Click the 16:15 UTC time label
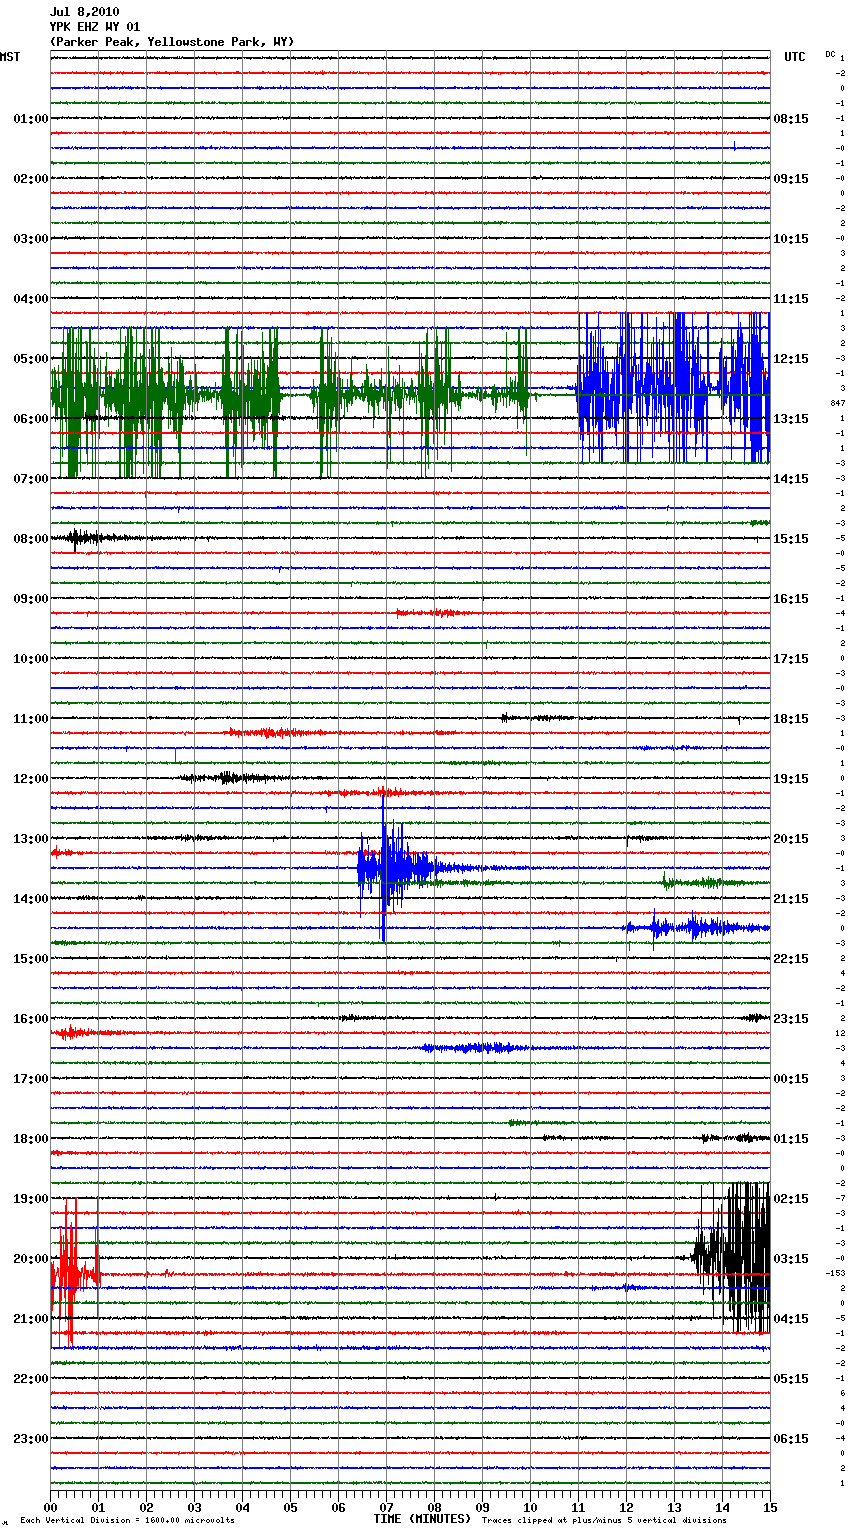Image resolution: width=850 pixels, height=1534 pixels. click(791, 598)
